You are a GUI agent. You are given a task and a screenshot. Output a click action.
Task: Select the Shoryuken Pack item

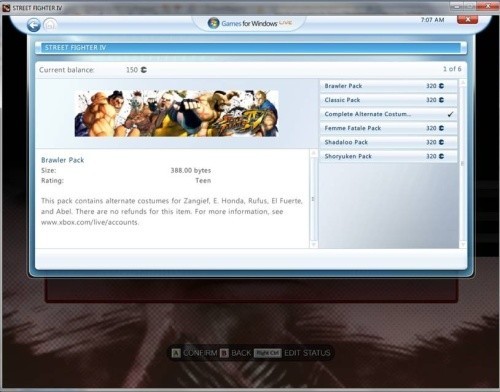389,156
